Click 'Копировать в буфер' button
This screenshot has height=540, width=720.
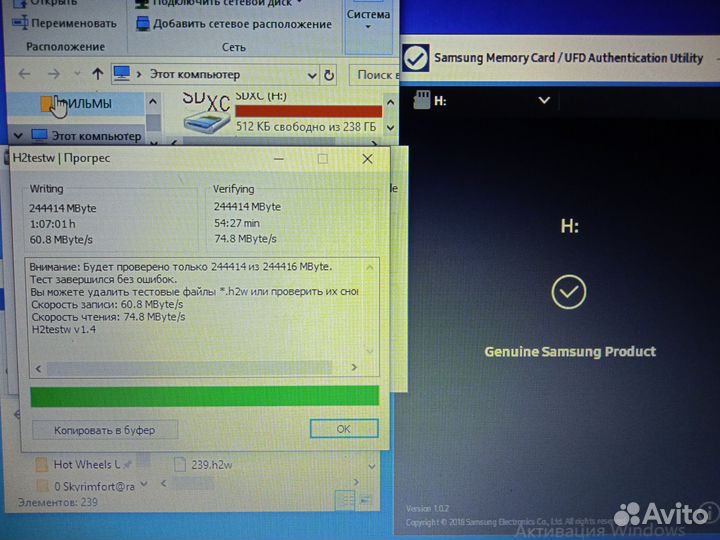click(x=105, y=430)
